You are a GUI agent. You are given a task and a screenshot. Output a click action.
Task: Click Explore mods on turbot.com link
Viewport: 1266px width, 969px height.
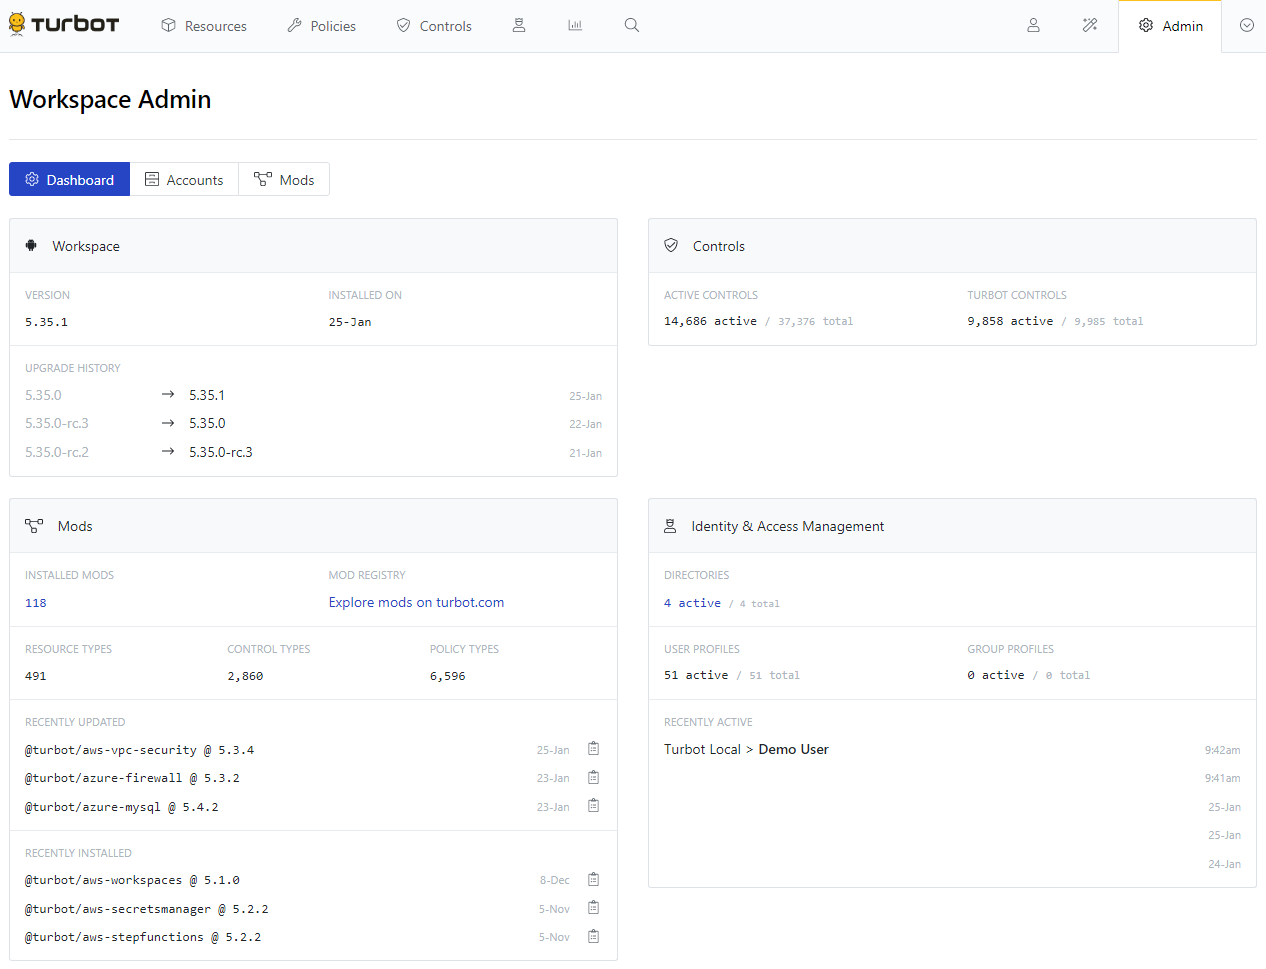pos(416,602)
